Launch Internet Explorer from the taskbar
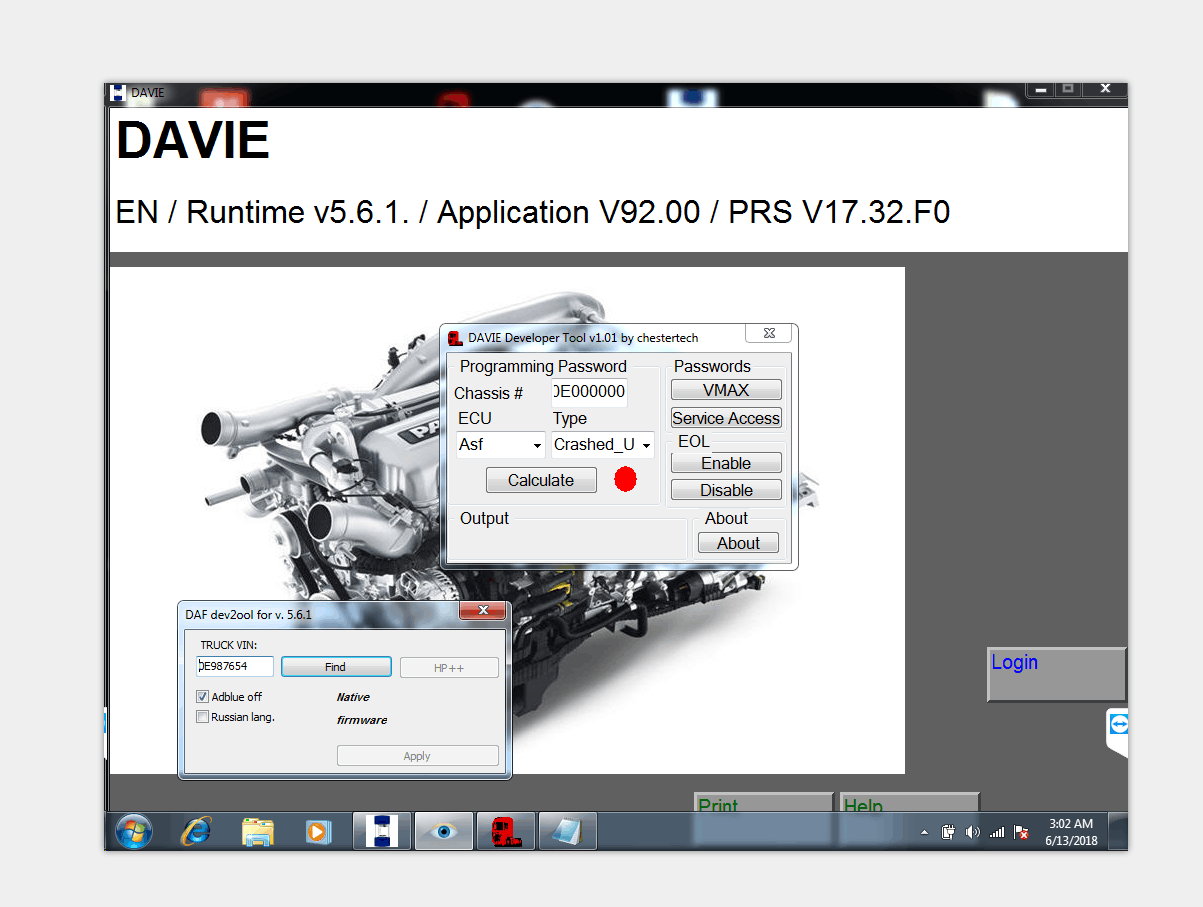1203x907 pixels. (196, 831)
